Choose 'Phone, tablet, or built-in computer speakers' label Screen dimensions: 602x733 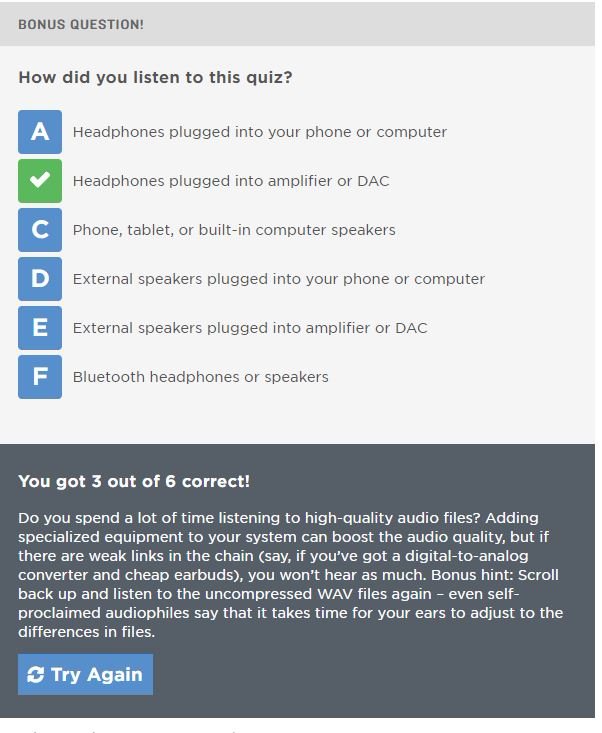pyautogui.click(x=234, y=230)
